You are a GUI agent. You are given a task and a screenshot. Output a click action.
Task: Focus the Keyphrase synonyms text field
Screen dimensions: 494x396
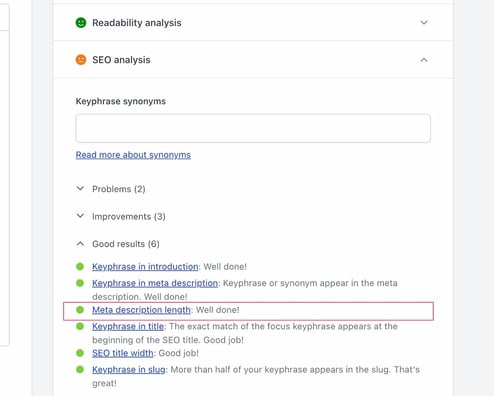tap(253, 128)
